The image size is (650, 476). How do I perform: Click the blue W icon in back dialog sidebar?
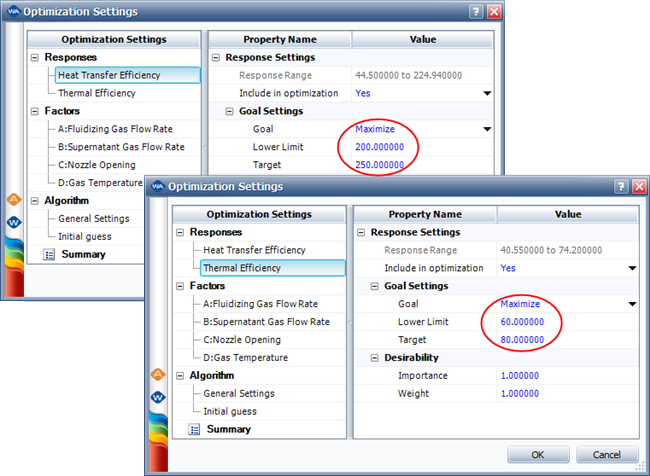tap(15, 222)
